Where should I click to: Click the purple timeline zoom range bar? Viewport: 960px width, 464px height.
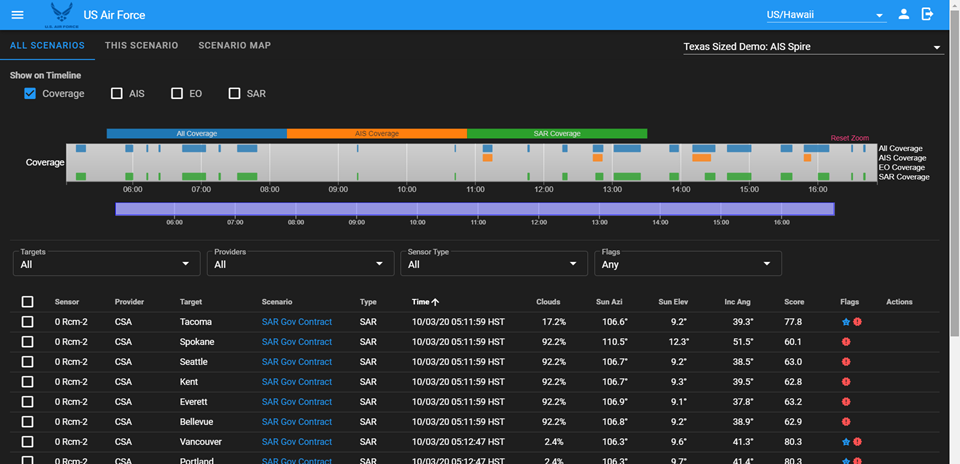coord(474,209)
